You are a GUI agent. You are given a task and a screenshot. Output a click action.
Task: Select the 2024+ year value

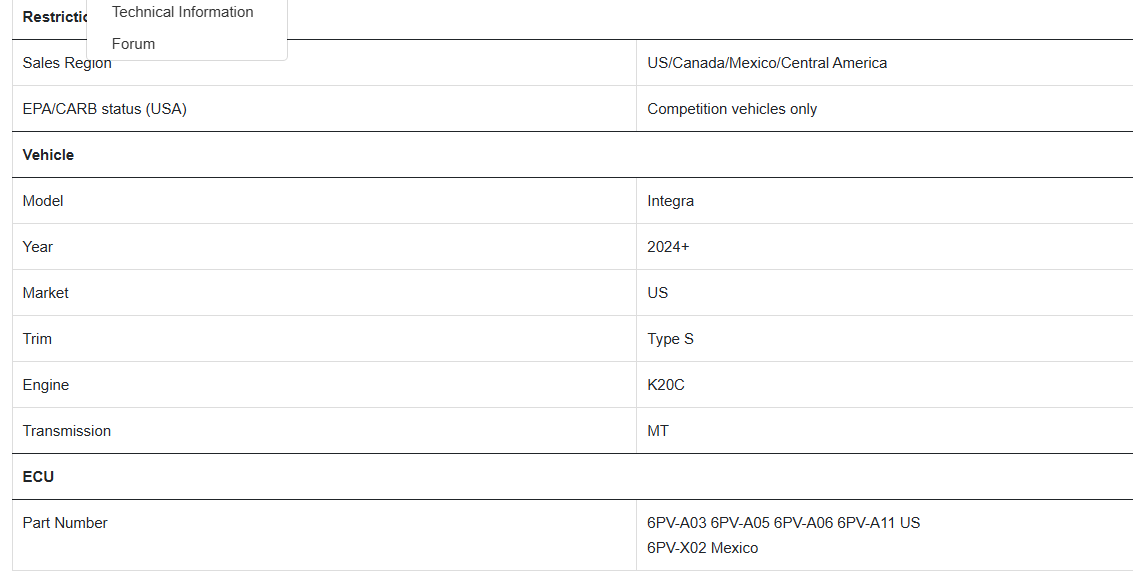pyautogui.click(x=668, y=247)
